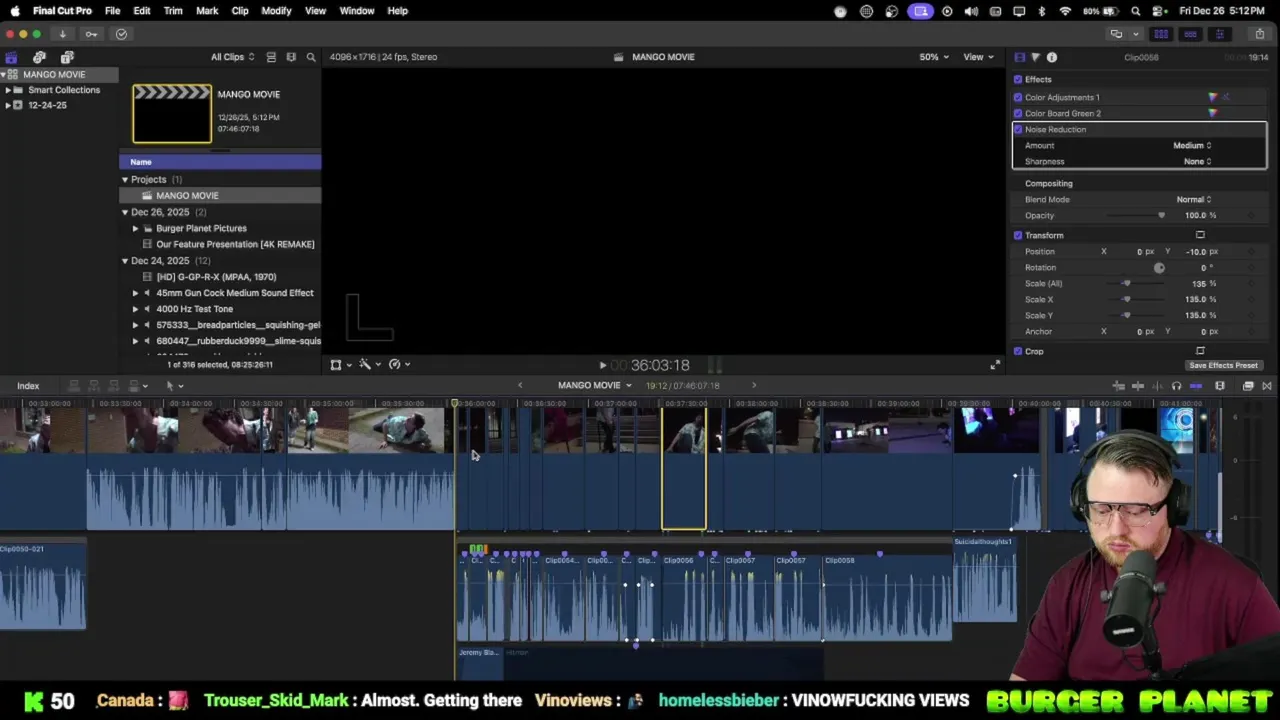Open MANGO MOVIE timeline title dropdown
The width and height of the screenshot is (1280, 720).
click(x=595, y=385)
